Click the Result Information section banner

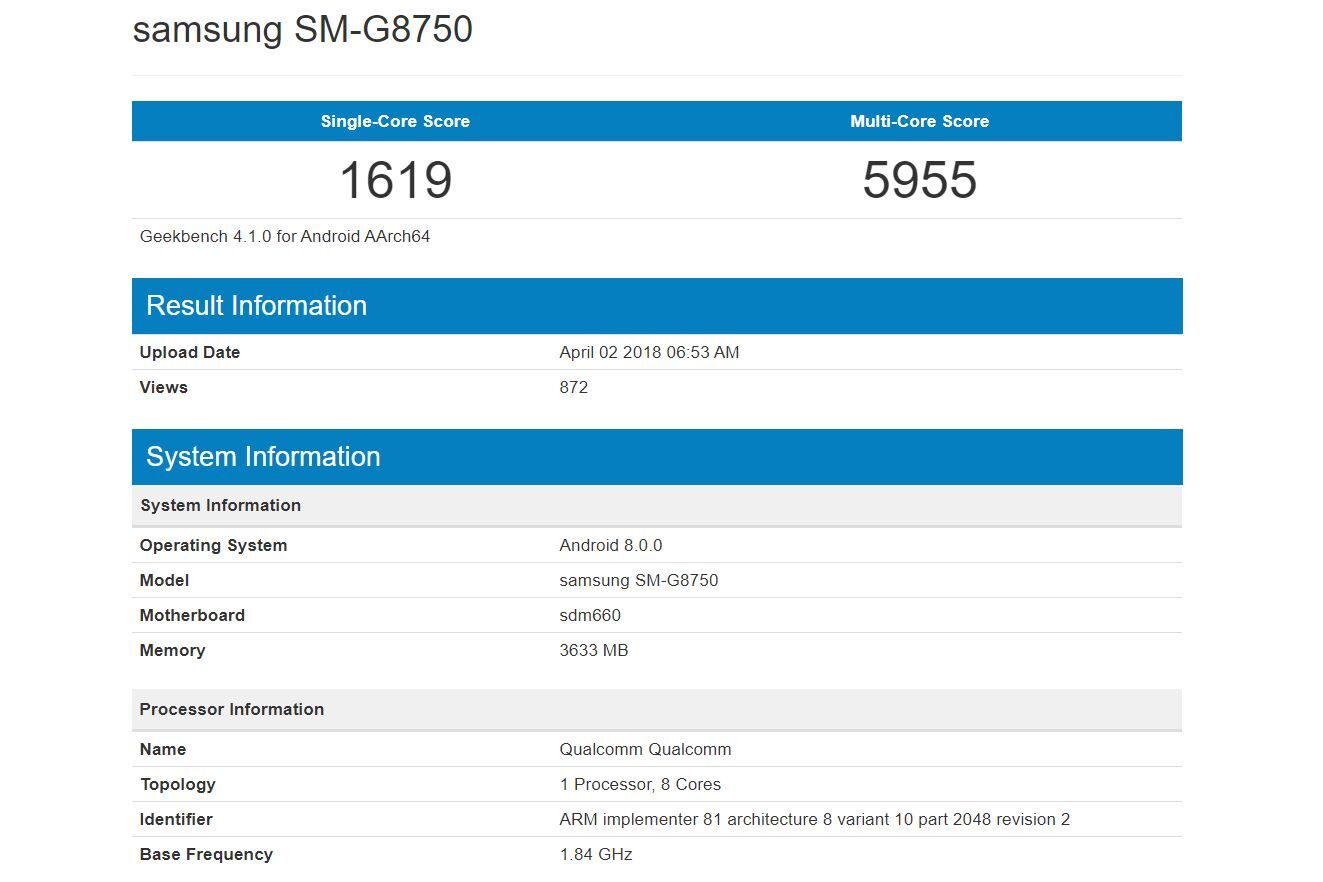tap(256, 305)
